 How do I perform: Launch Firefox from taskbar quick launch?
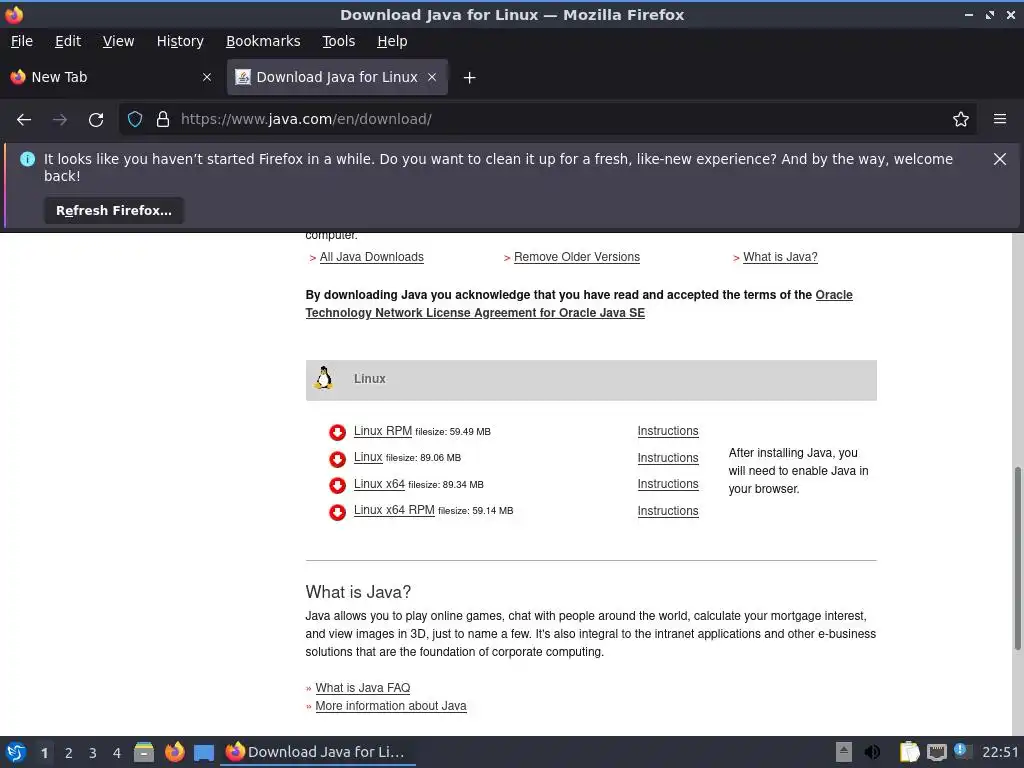[x=174, y=752]
